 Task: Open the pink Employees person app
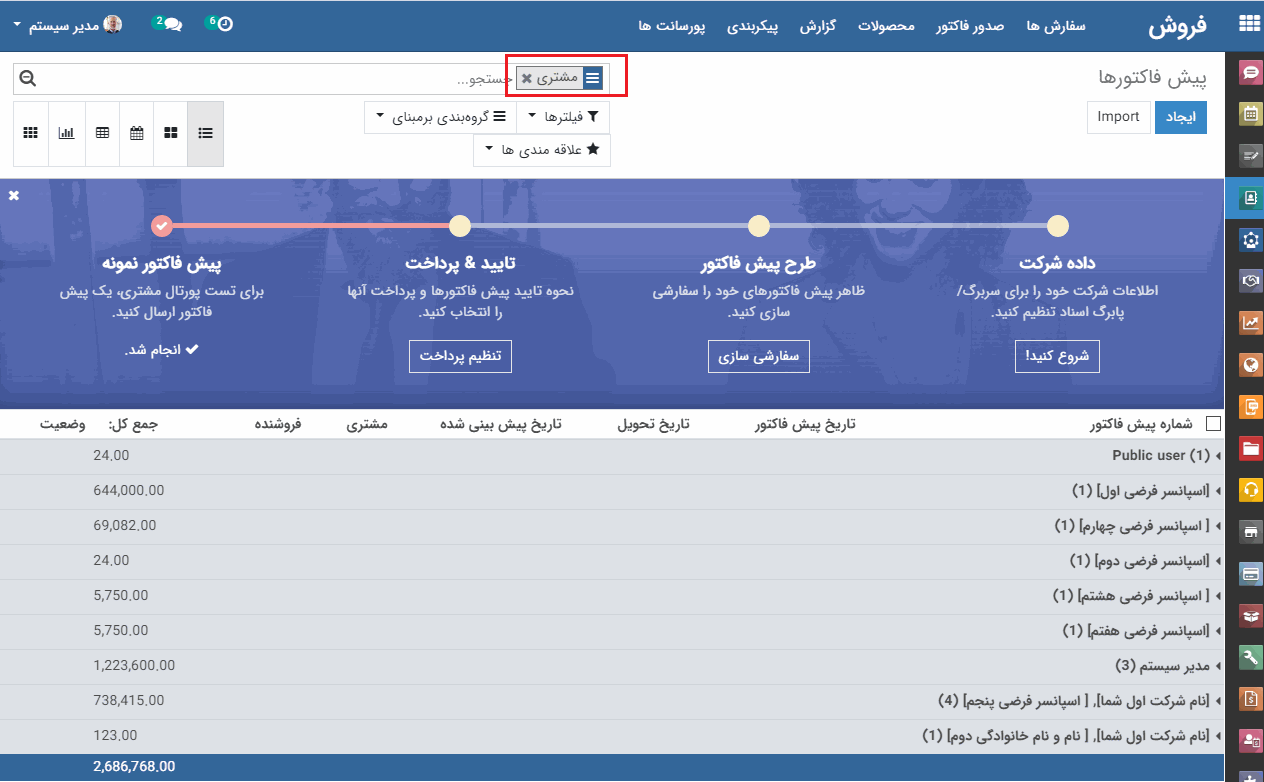[x=1249, y=741]
